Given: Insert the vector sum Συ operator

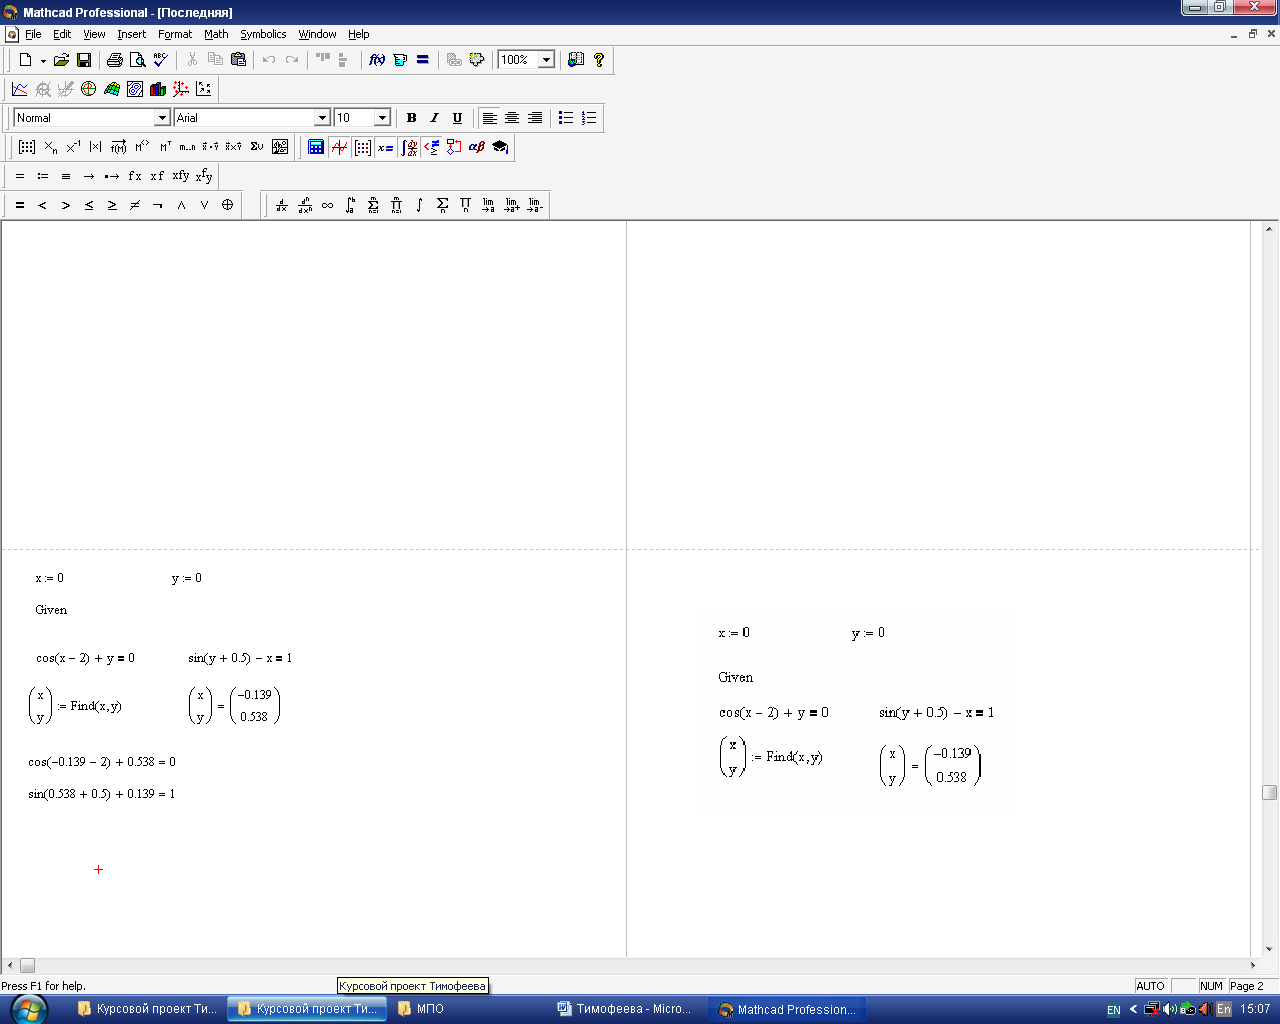Looking at the screenshot, I should pyautogui.click(x=257, y=147).
